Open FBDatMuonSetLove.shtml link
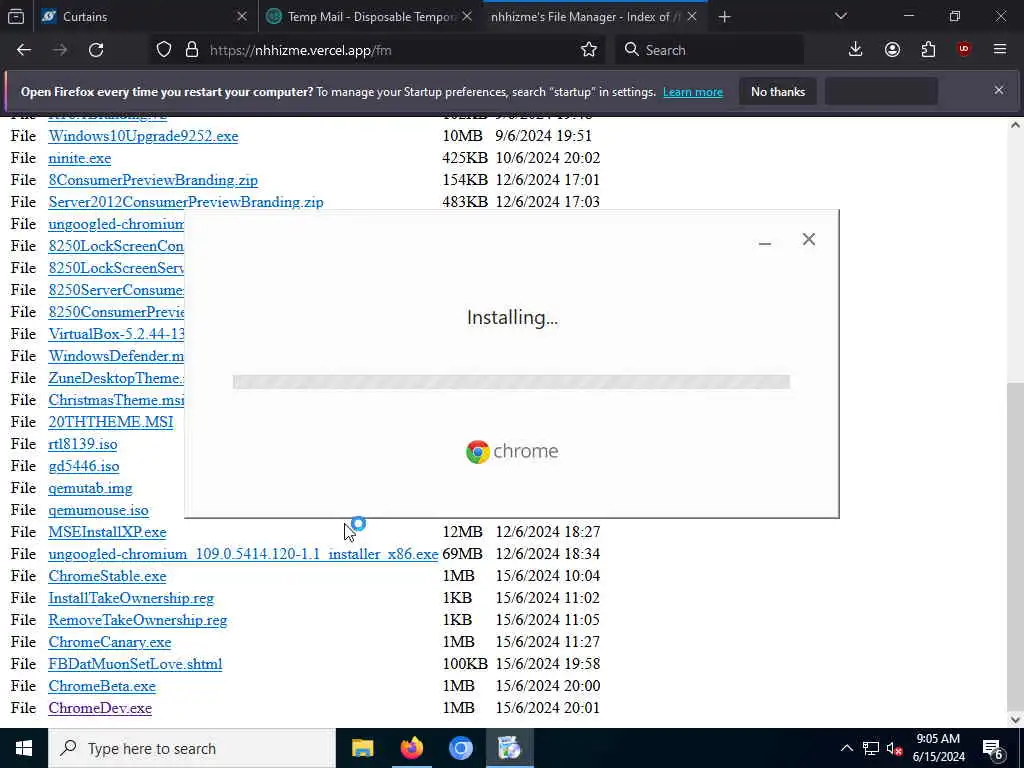This screenshot has height=768, width=1024. tap(135, 664)
